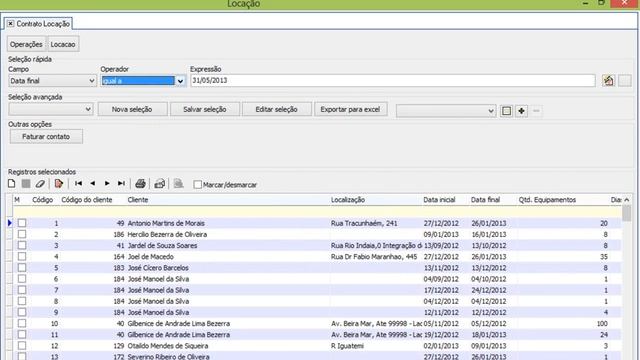Click the minus remove icon
This screenshot has width=640, height=360.
[536, 111]
